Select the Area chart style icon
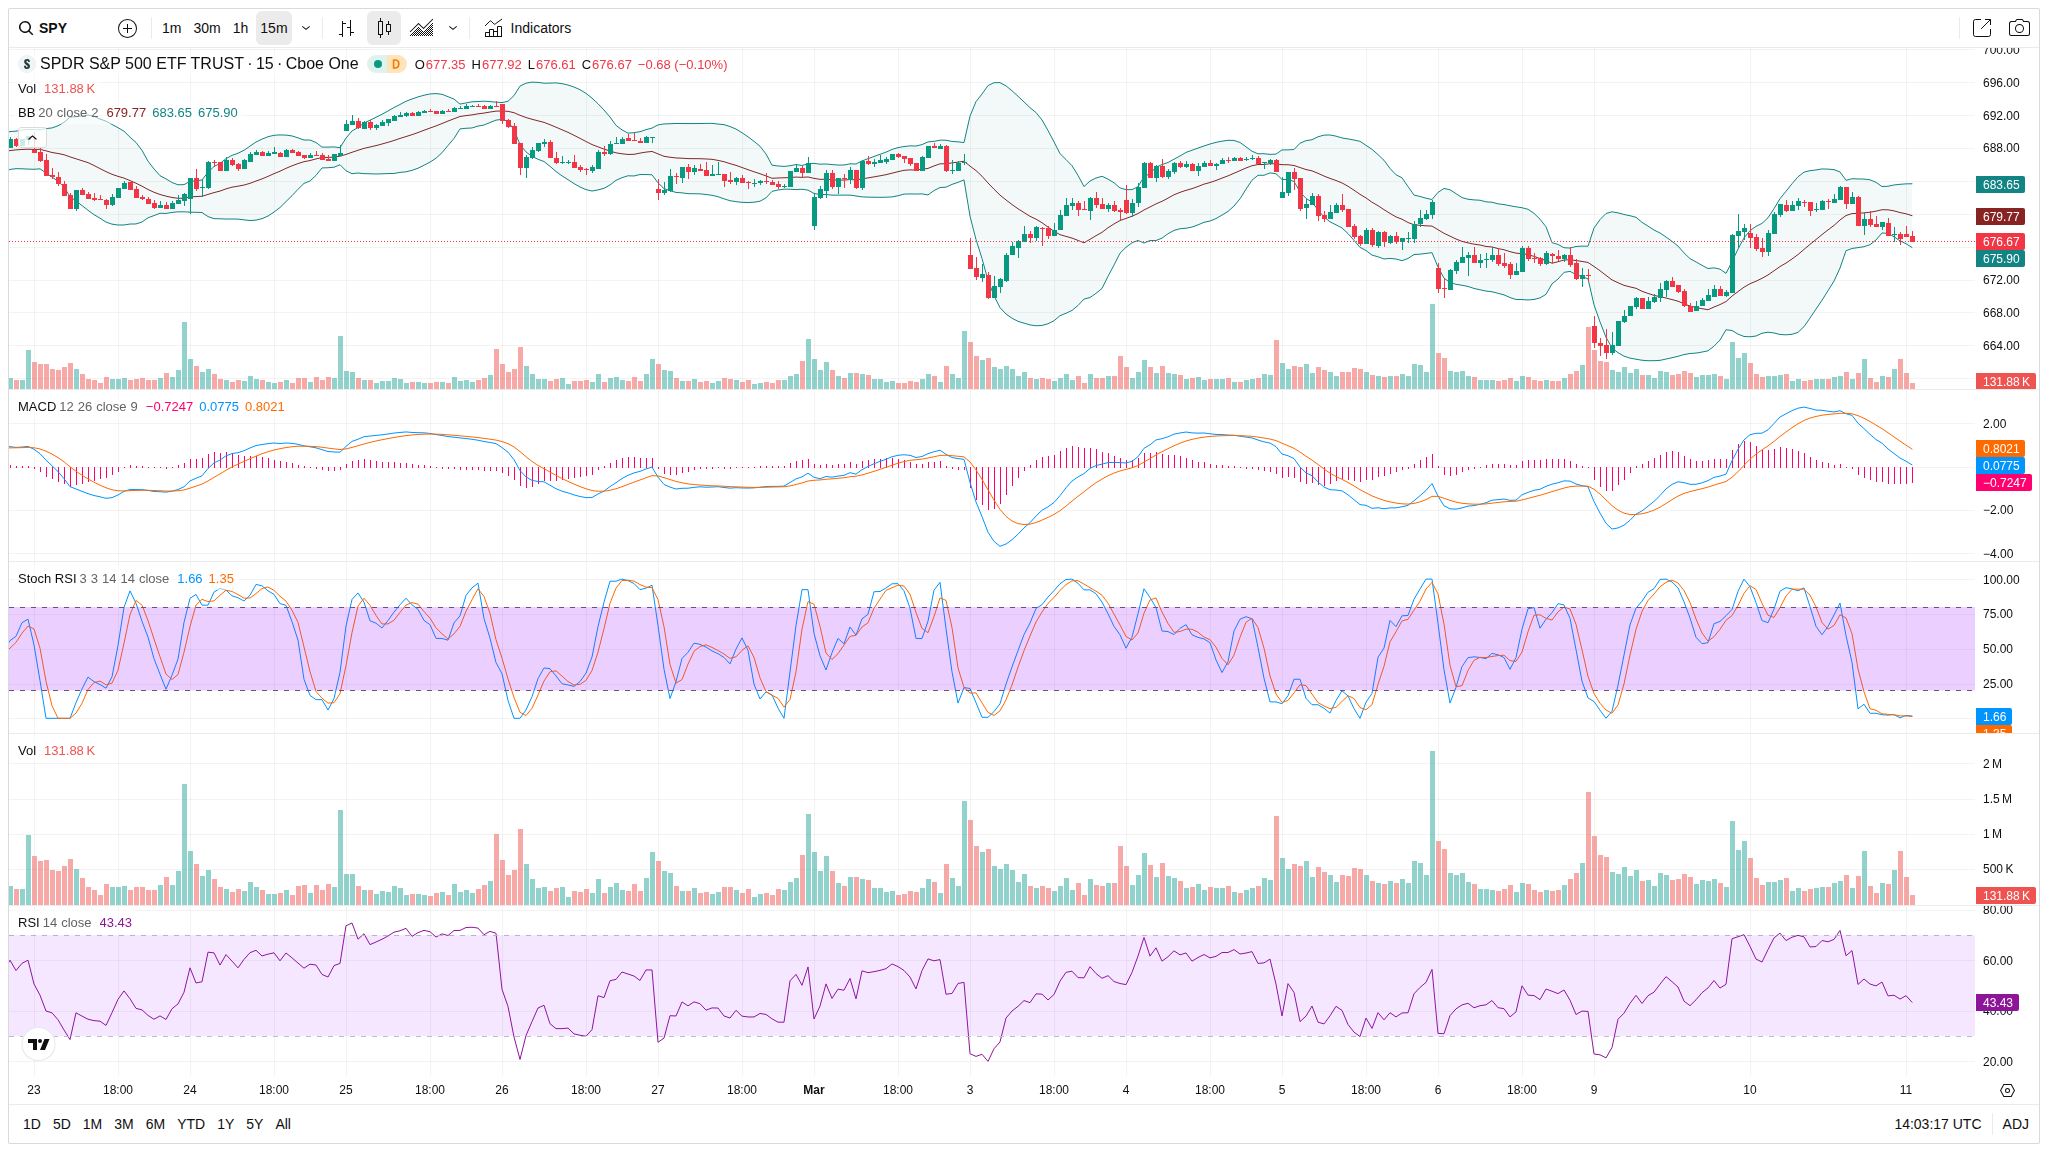Image resolution: width=2048 pixels, height=1152 pixels. pyautogui.click(x=422, y=28)
